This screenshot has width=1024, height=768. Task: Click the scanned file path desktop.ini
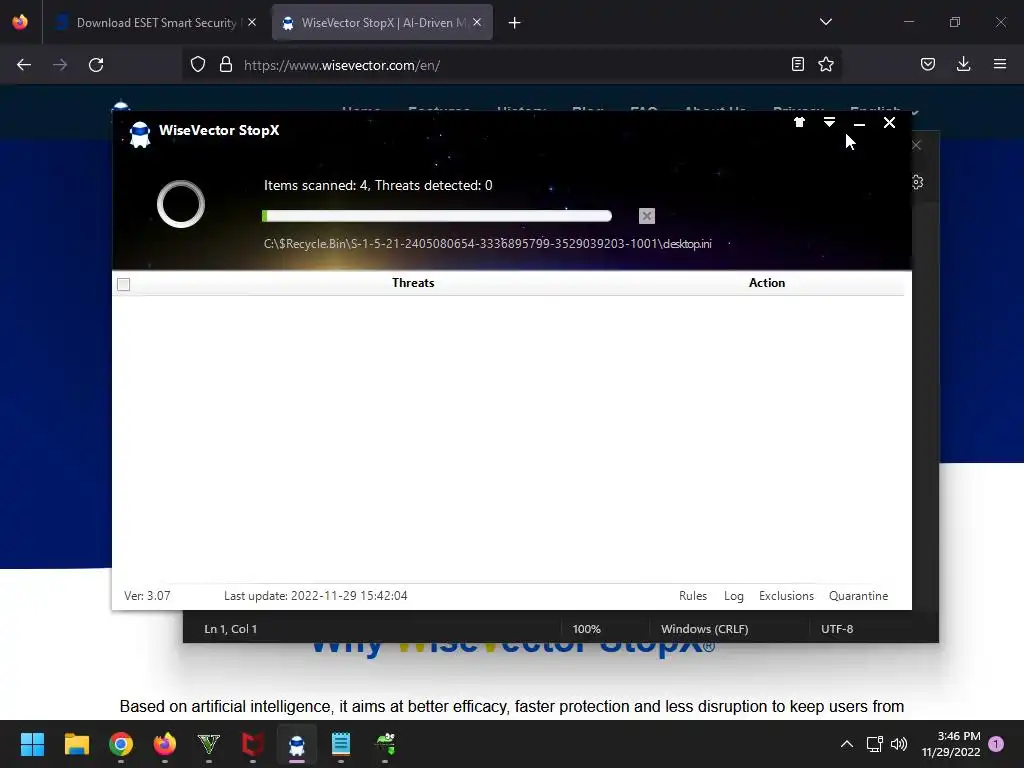coord(488,244)
